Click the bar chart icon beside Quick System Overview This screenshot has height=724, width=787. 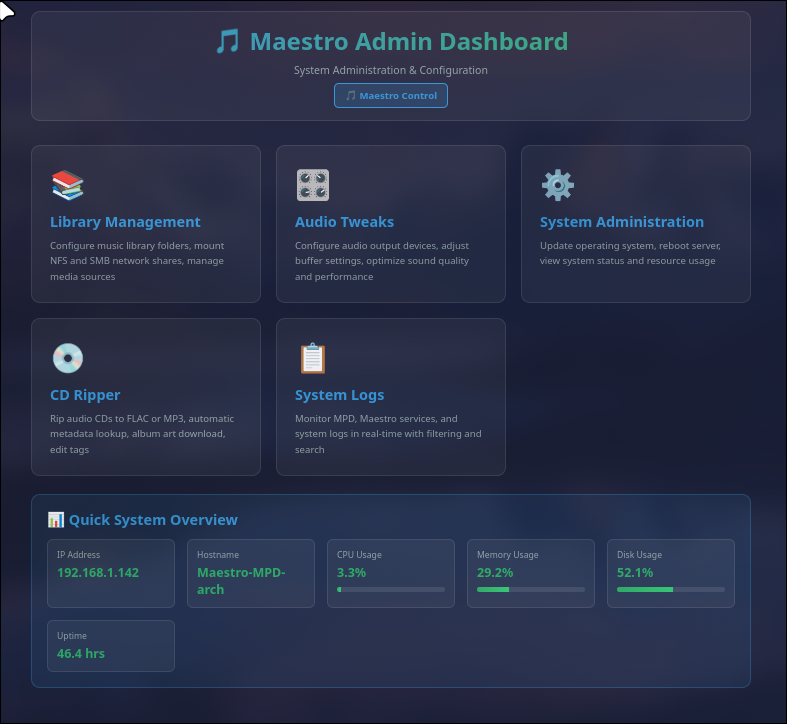(x=56, y=520)
